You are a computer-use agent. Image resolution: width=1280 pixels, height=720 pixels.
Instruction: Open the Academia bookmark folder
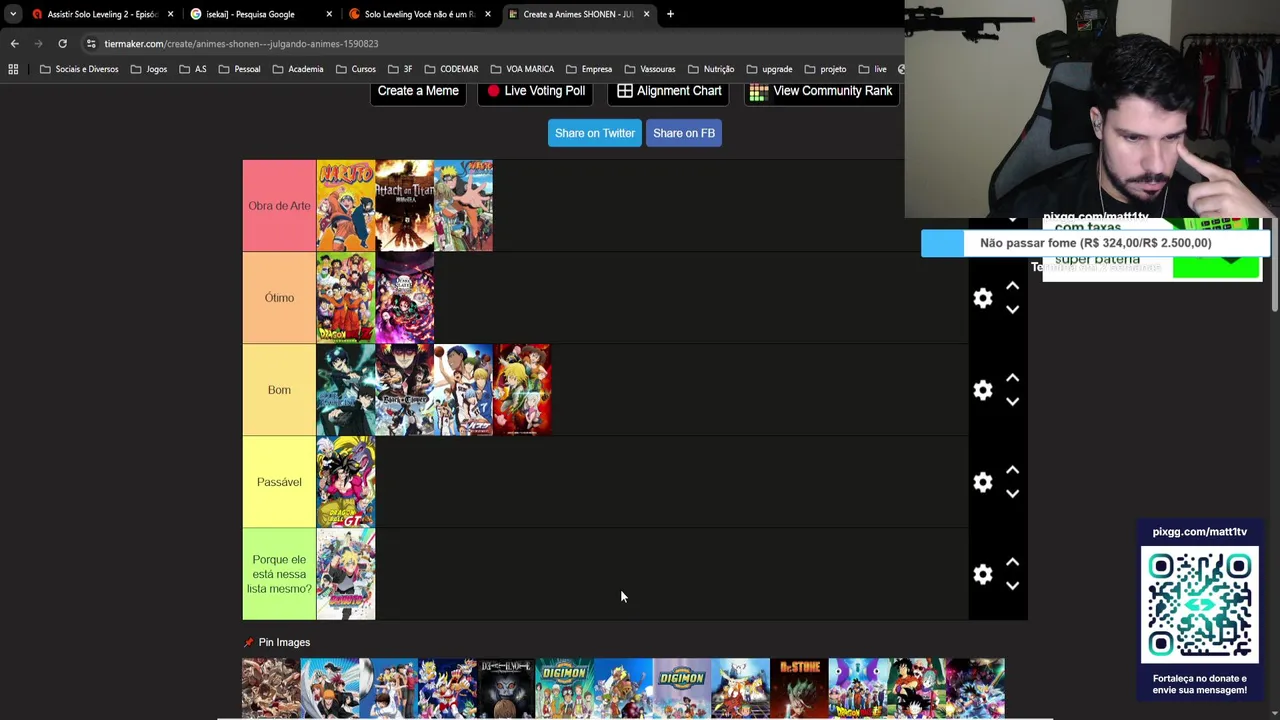[x=297, y=69]
